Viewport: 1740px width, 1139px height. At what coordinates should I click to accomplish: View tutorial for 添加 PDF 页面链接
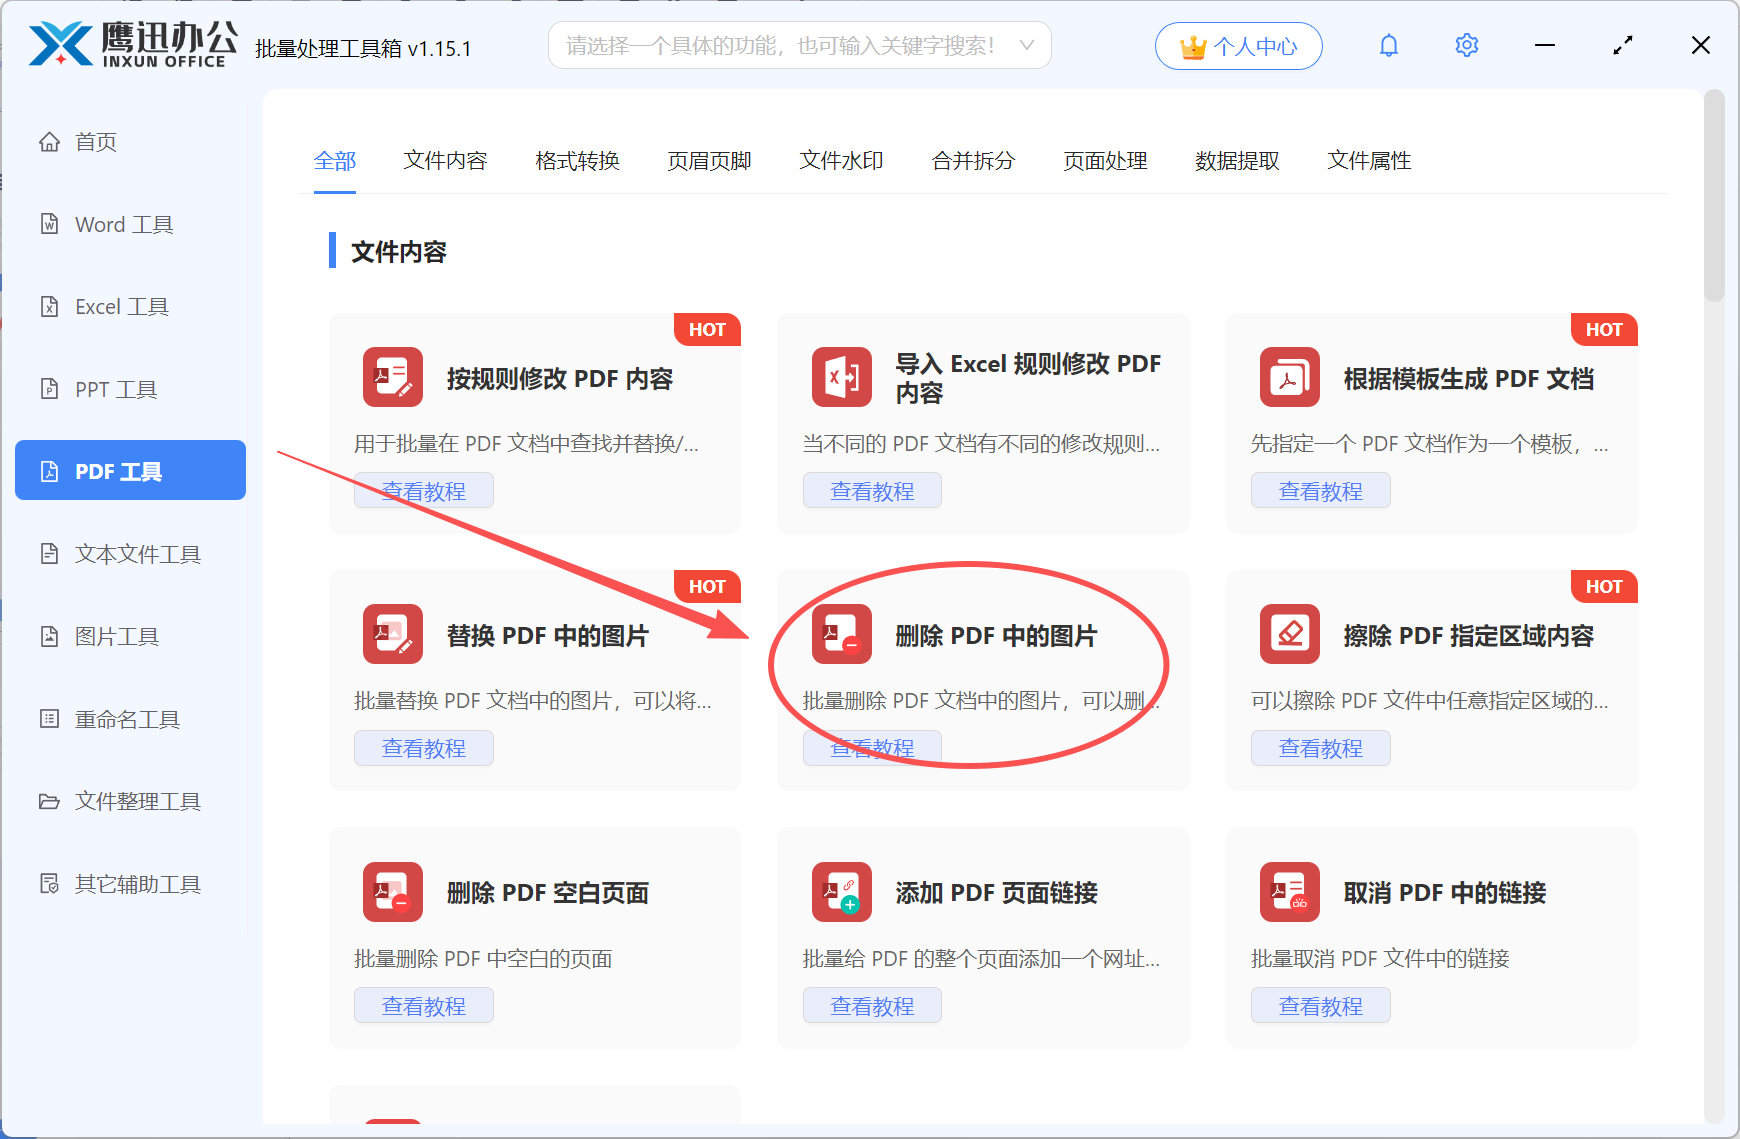(872, 1006)
